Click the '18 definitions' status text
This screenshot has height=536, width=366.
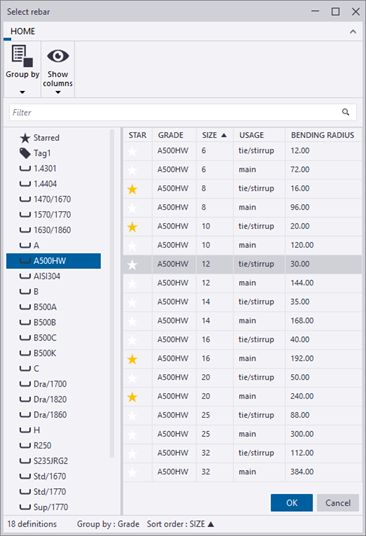[x=32, y=524]
